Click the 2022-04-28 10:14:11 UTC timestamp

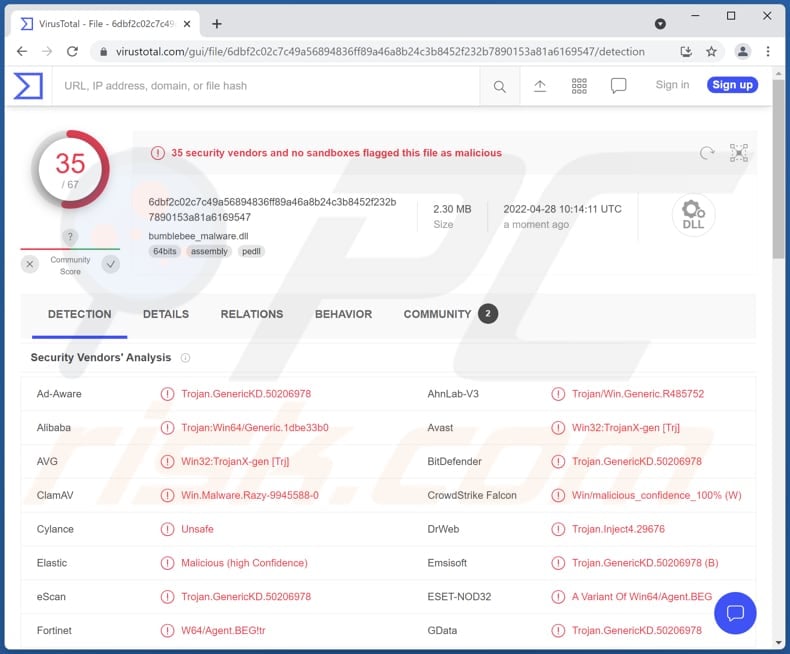click(562, 209)
